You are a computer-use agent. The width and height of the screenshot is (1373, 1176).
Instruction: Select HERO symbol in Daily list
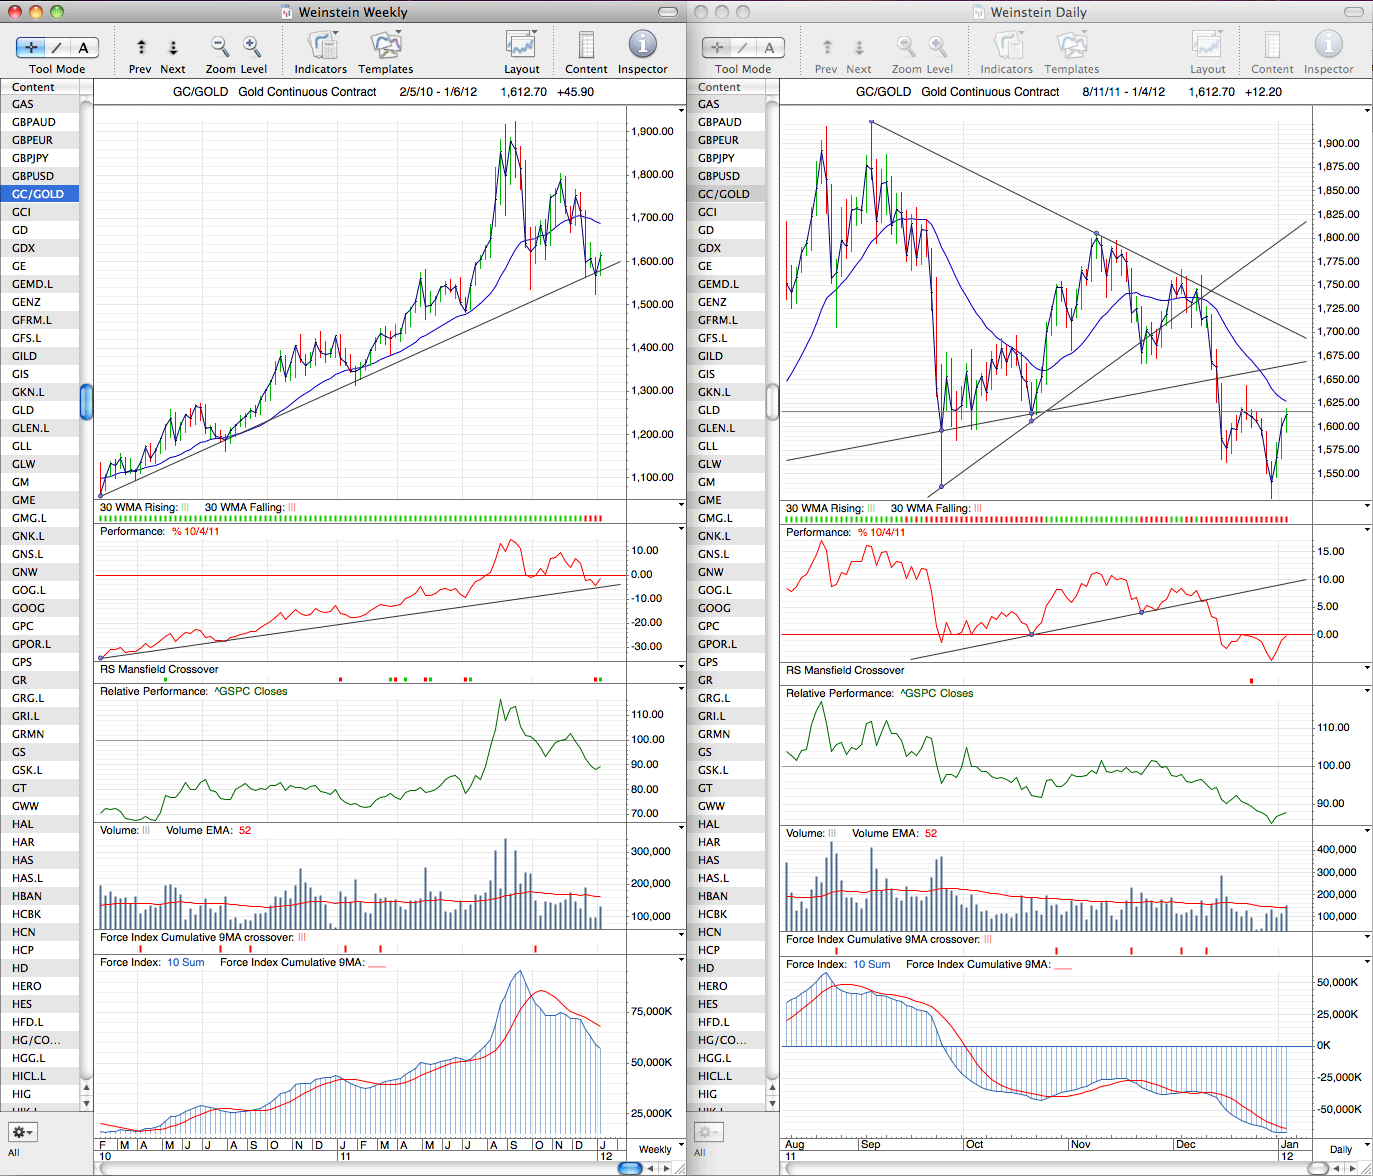click(726, 986)
